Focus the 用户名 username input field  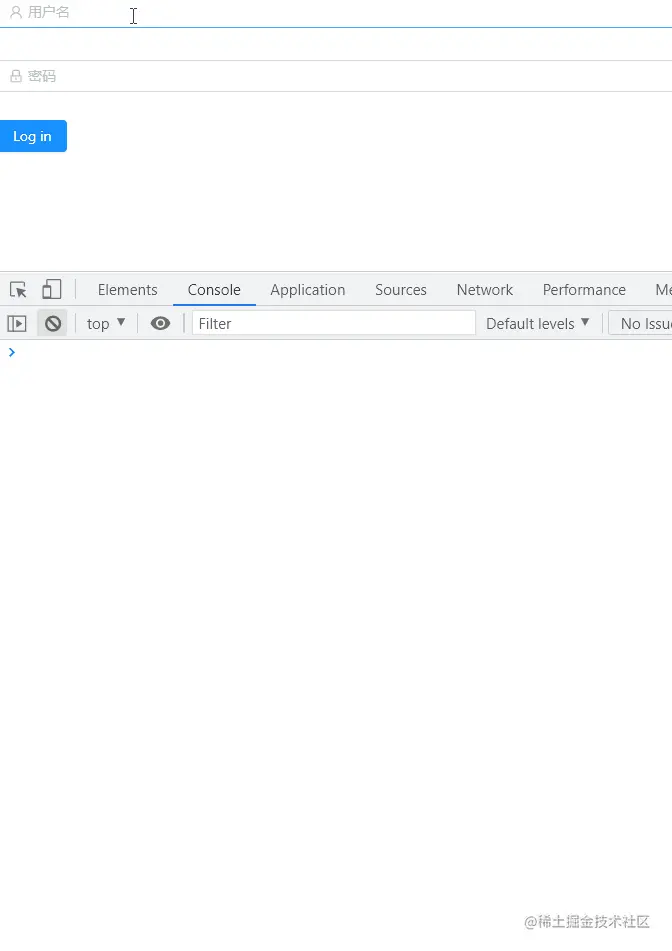(x=336, y=13)
